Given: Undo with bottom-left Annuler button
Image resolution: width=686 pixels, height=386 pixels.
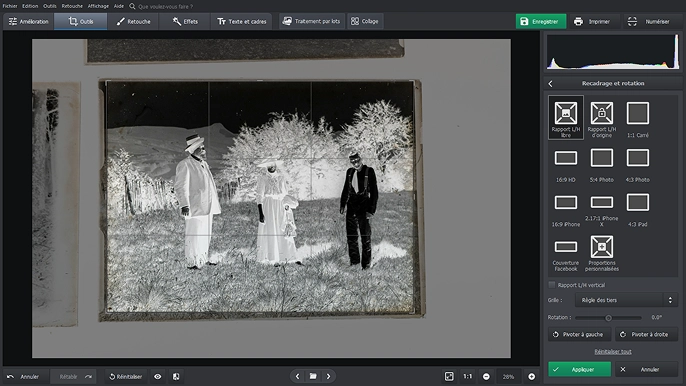Looking at the screenshot, I should tap(24, 376).
